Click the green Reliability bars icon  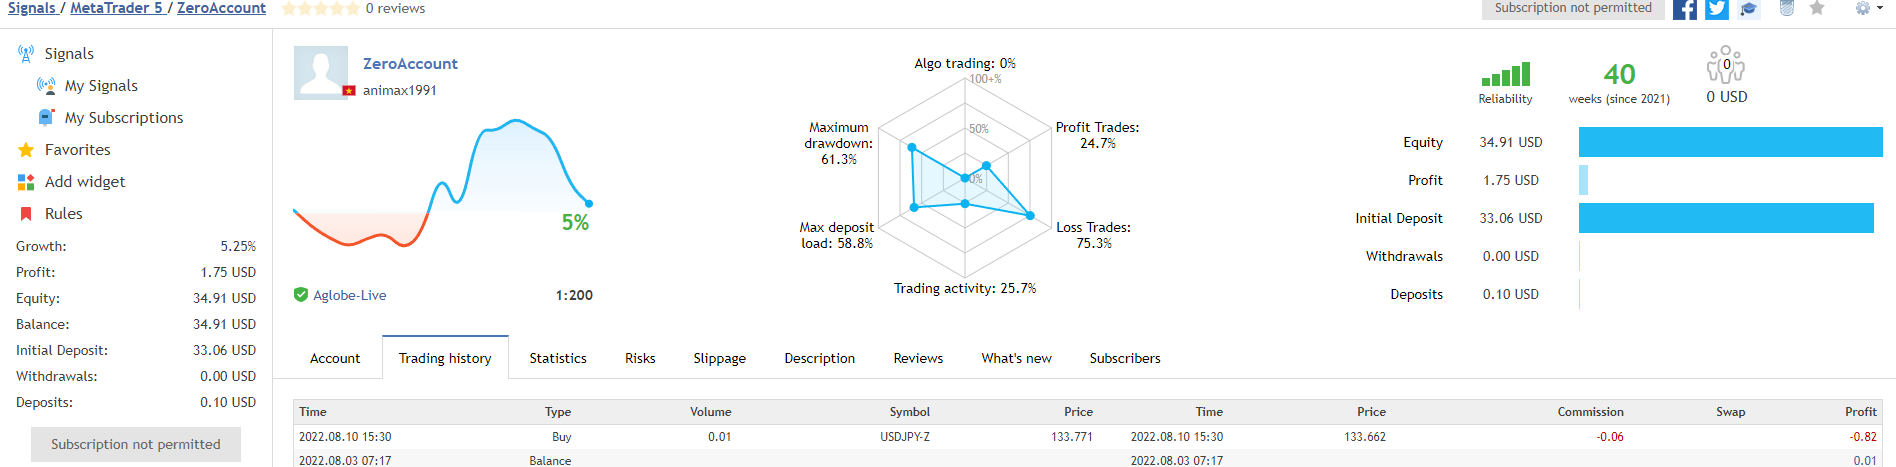(x=1505, y=75)
